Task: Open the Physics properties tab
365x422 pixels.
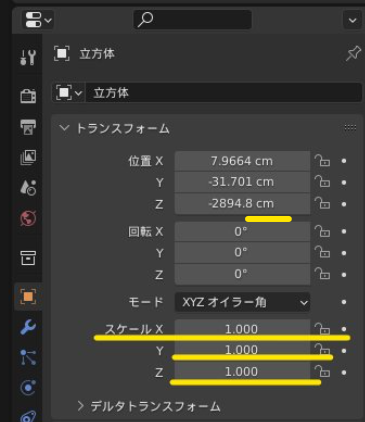Action: [x=28, y=387]
